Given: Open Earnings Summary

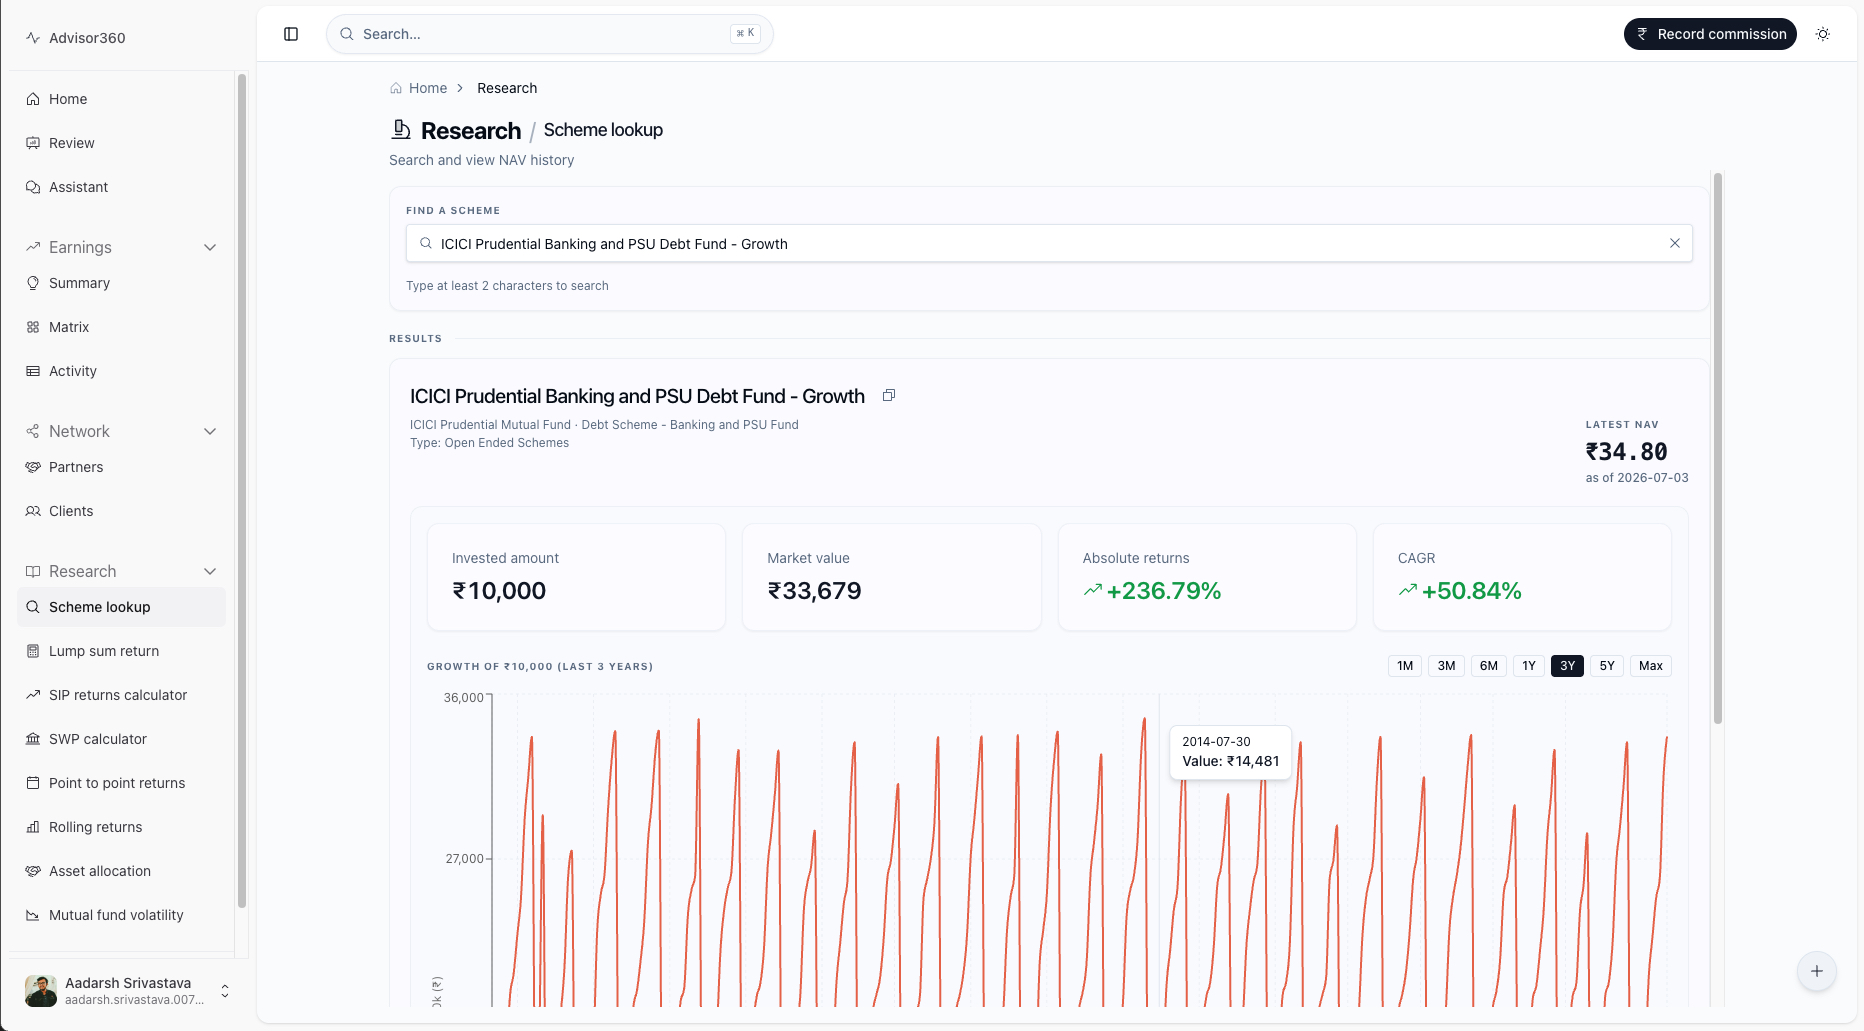Looking at the screenshot, I should pyautogui.click(x=121, y=283).
